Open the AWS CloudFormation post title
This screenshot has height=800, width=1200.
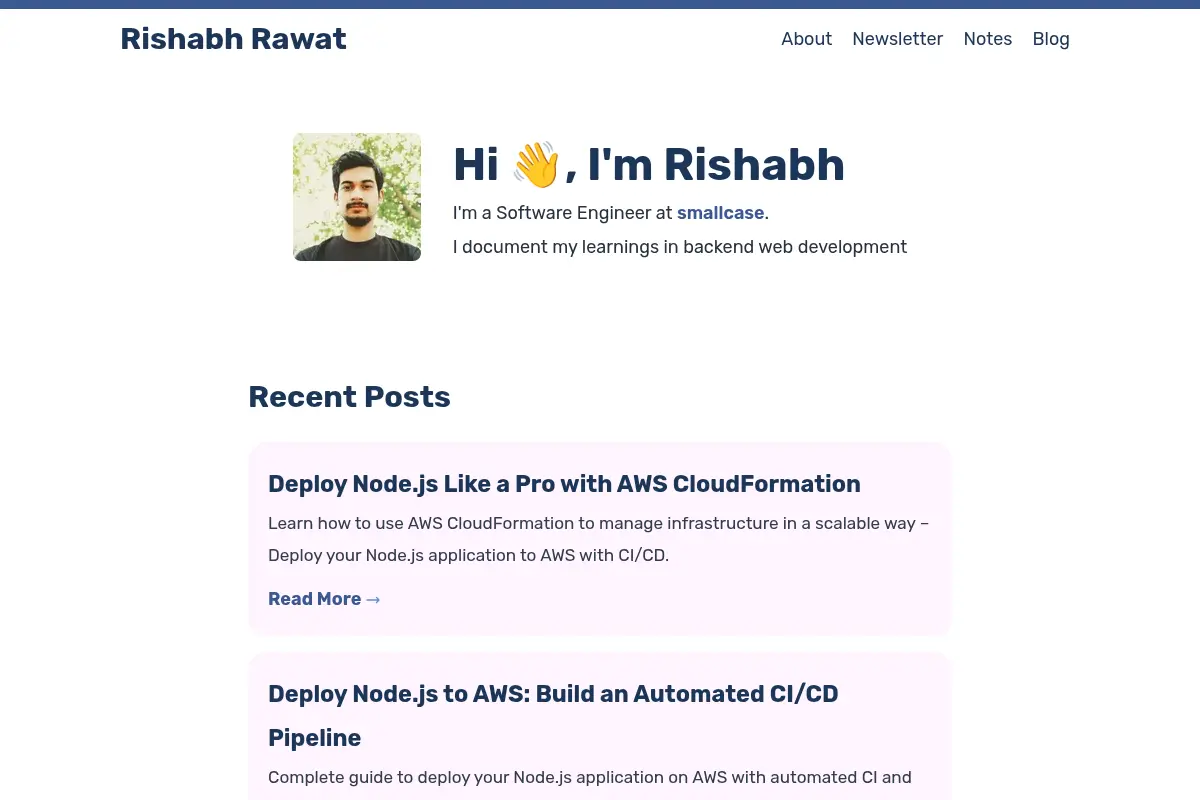(564, 484)
